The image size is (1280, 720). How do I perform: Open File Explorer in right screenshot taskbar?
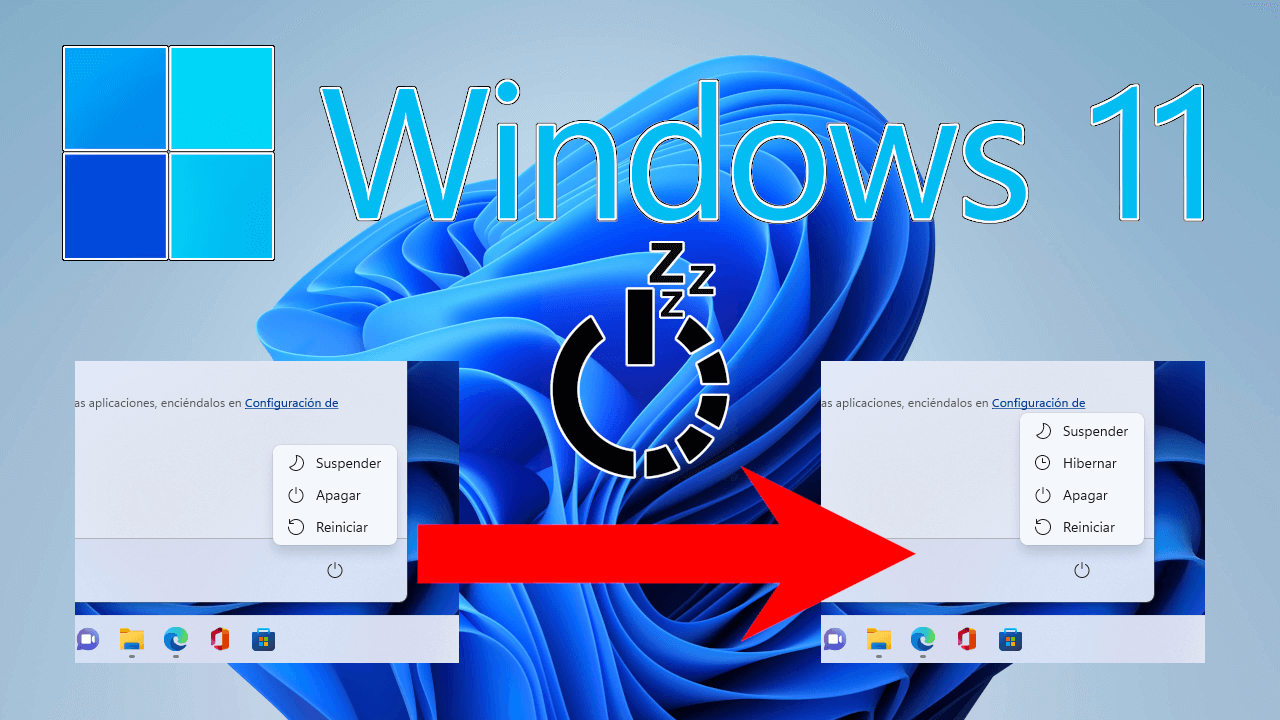[879, 639]
